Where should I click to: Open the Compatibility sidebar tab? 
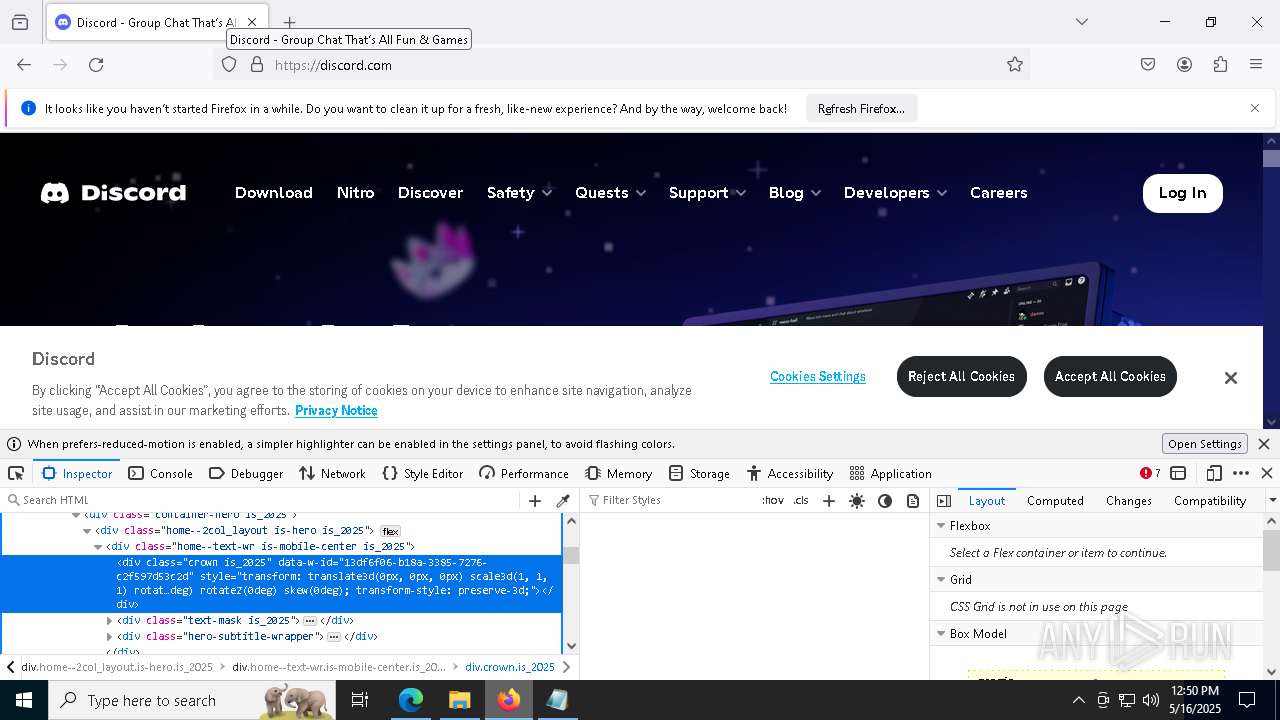pyautogui.click(x=1210, y=501)
